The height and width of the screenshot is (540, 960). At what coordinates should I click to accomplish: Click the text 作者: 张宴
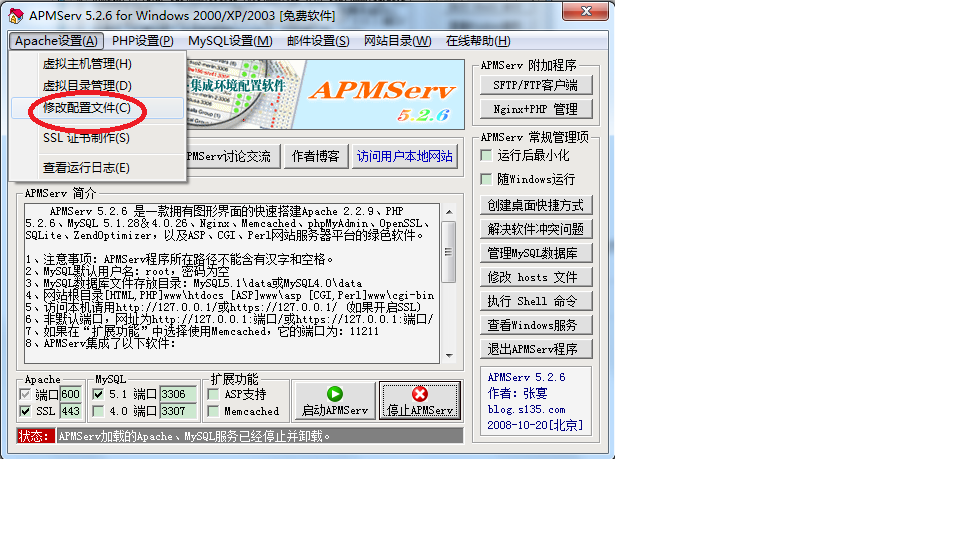pyautogui.click(x=517, y=394)
